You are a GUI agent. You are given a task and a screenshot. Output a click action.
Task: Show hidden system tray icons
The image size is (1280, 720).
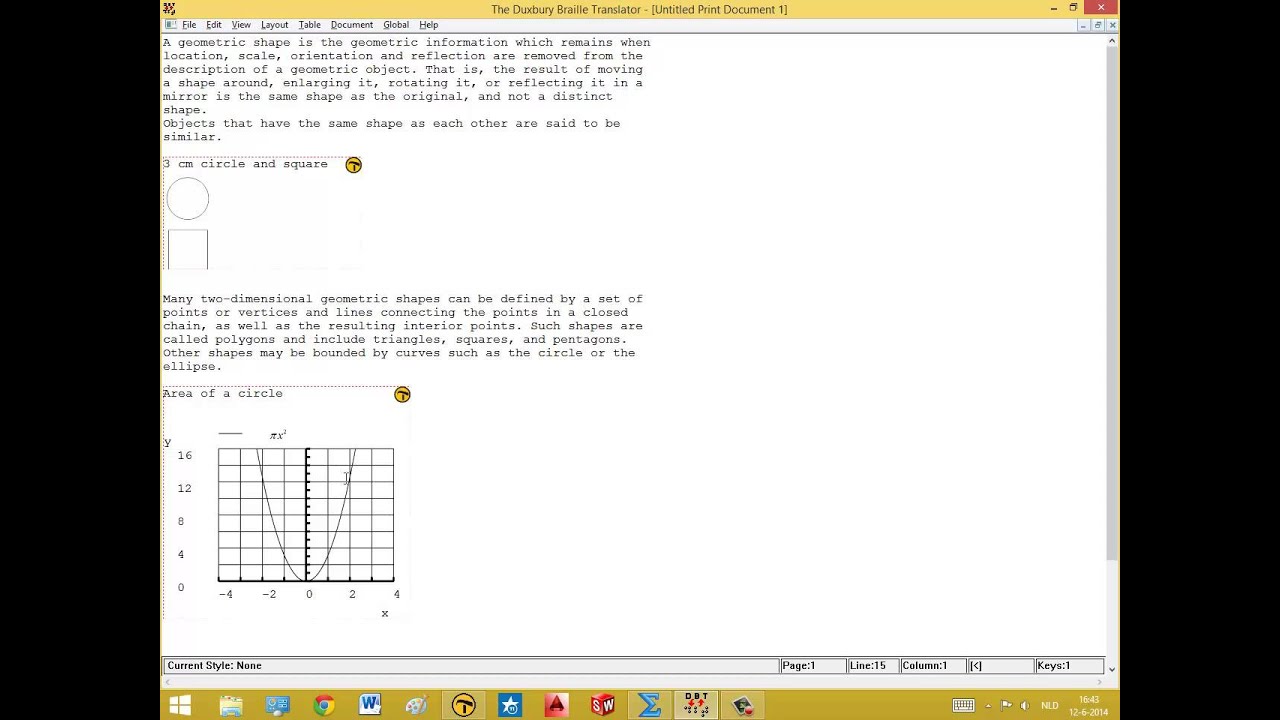point(988,705)
